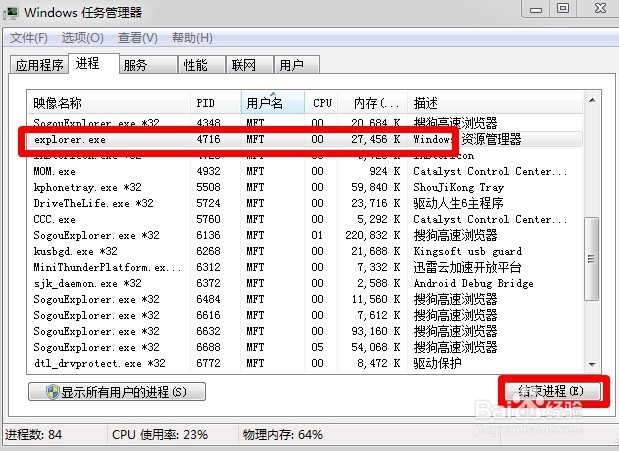Open the 查看(V) menu
619x451 pixels.
[x=138, y=38]
